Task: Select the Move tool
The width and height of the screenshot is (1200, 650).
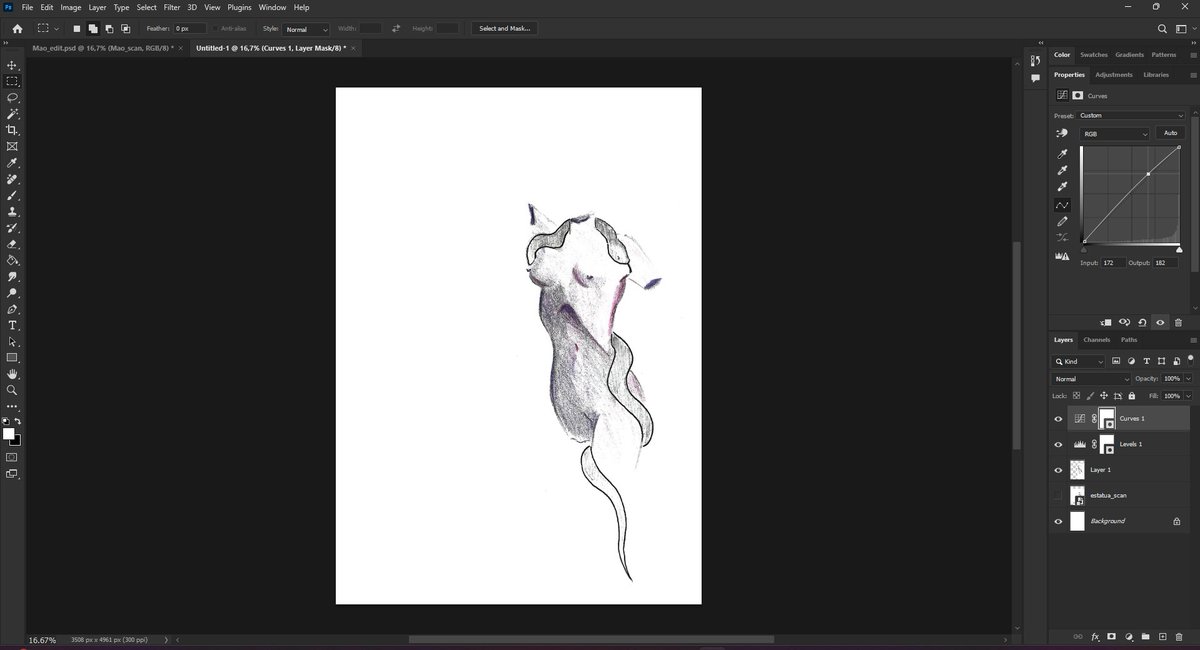Action: tap(12, 65)
